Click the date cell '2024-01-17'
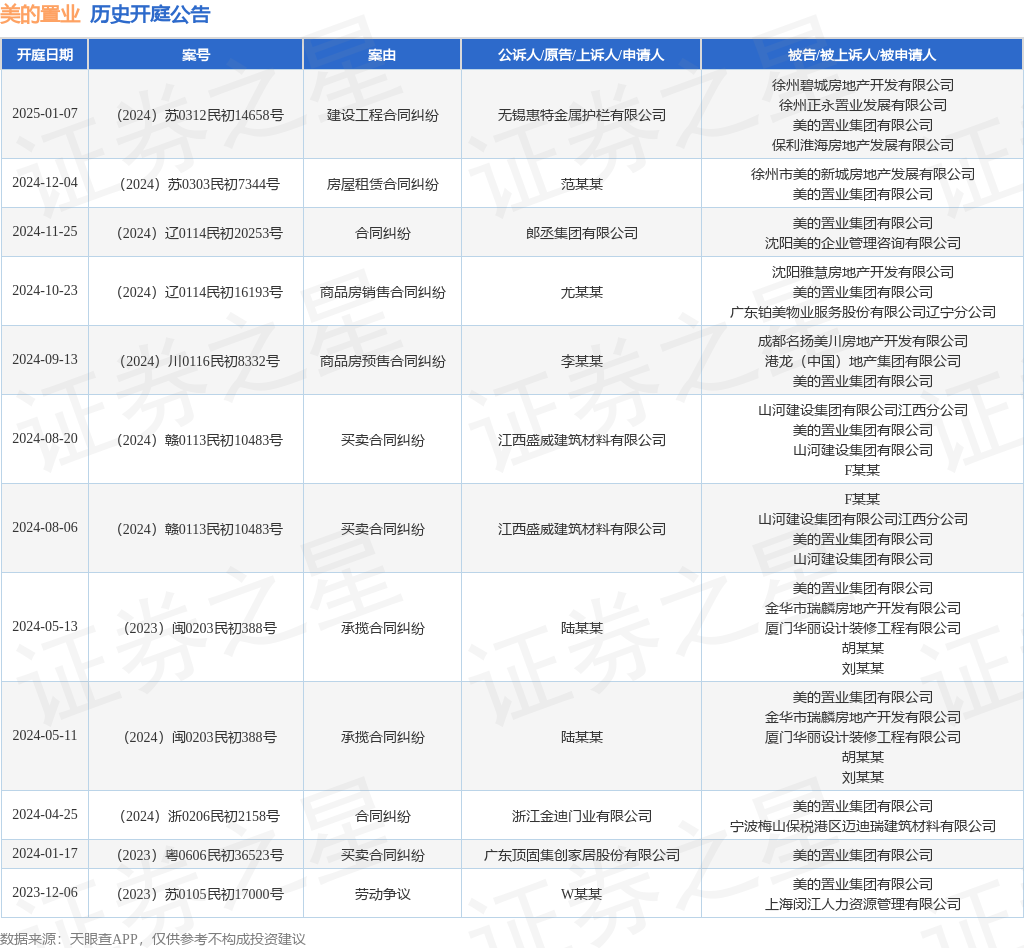 pyautogui.click(x=44, y=854)
